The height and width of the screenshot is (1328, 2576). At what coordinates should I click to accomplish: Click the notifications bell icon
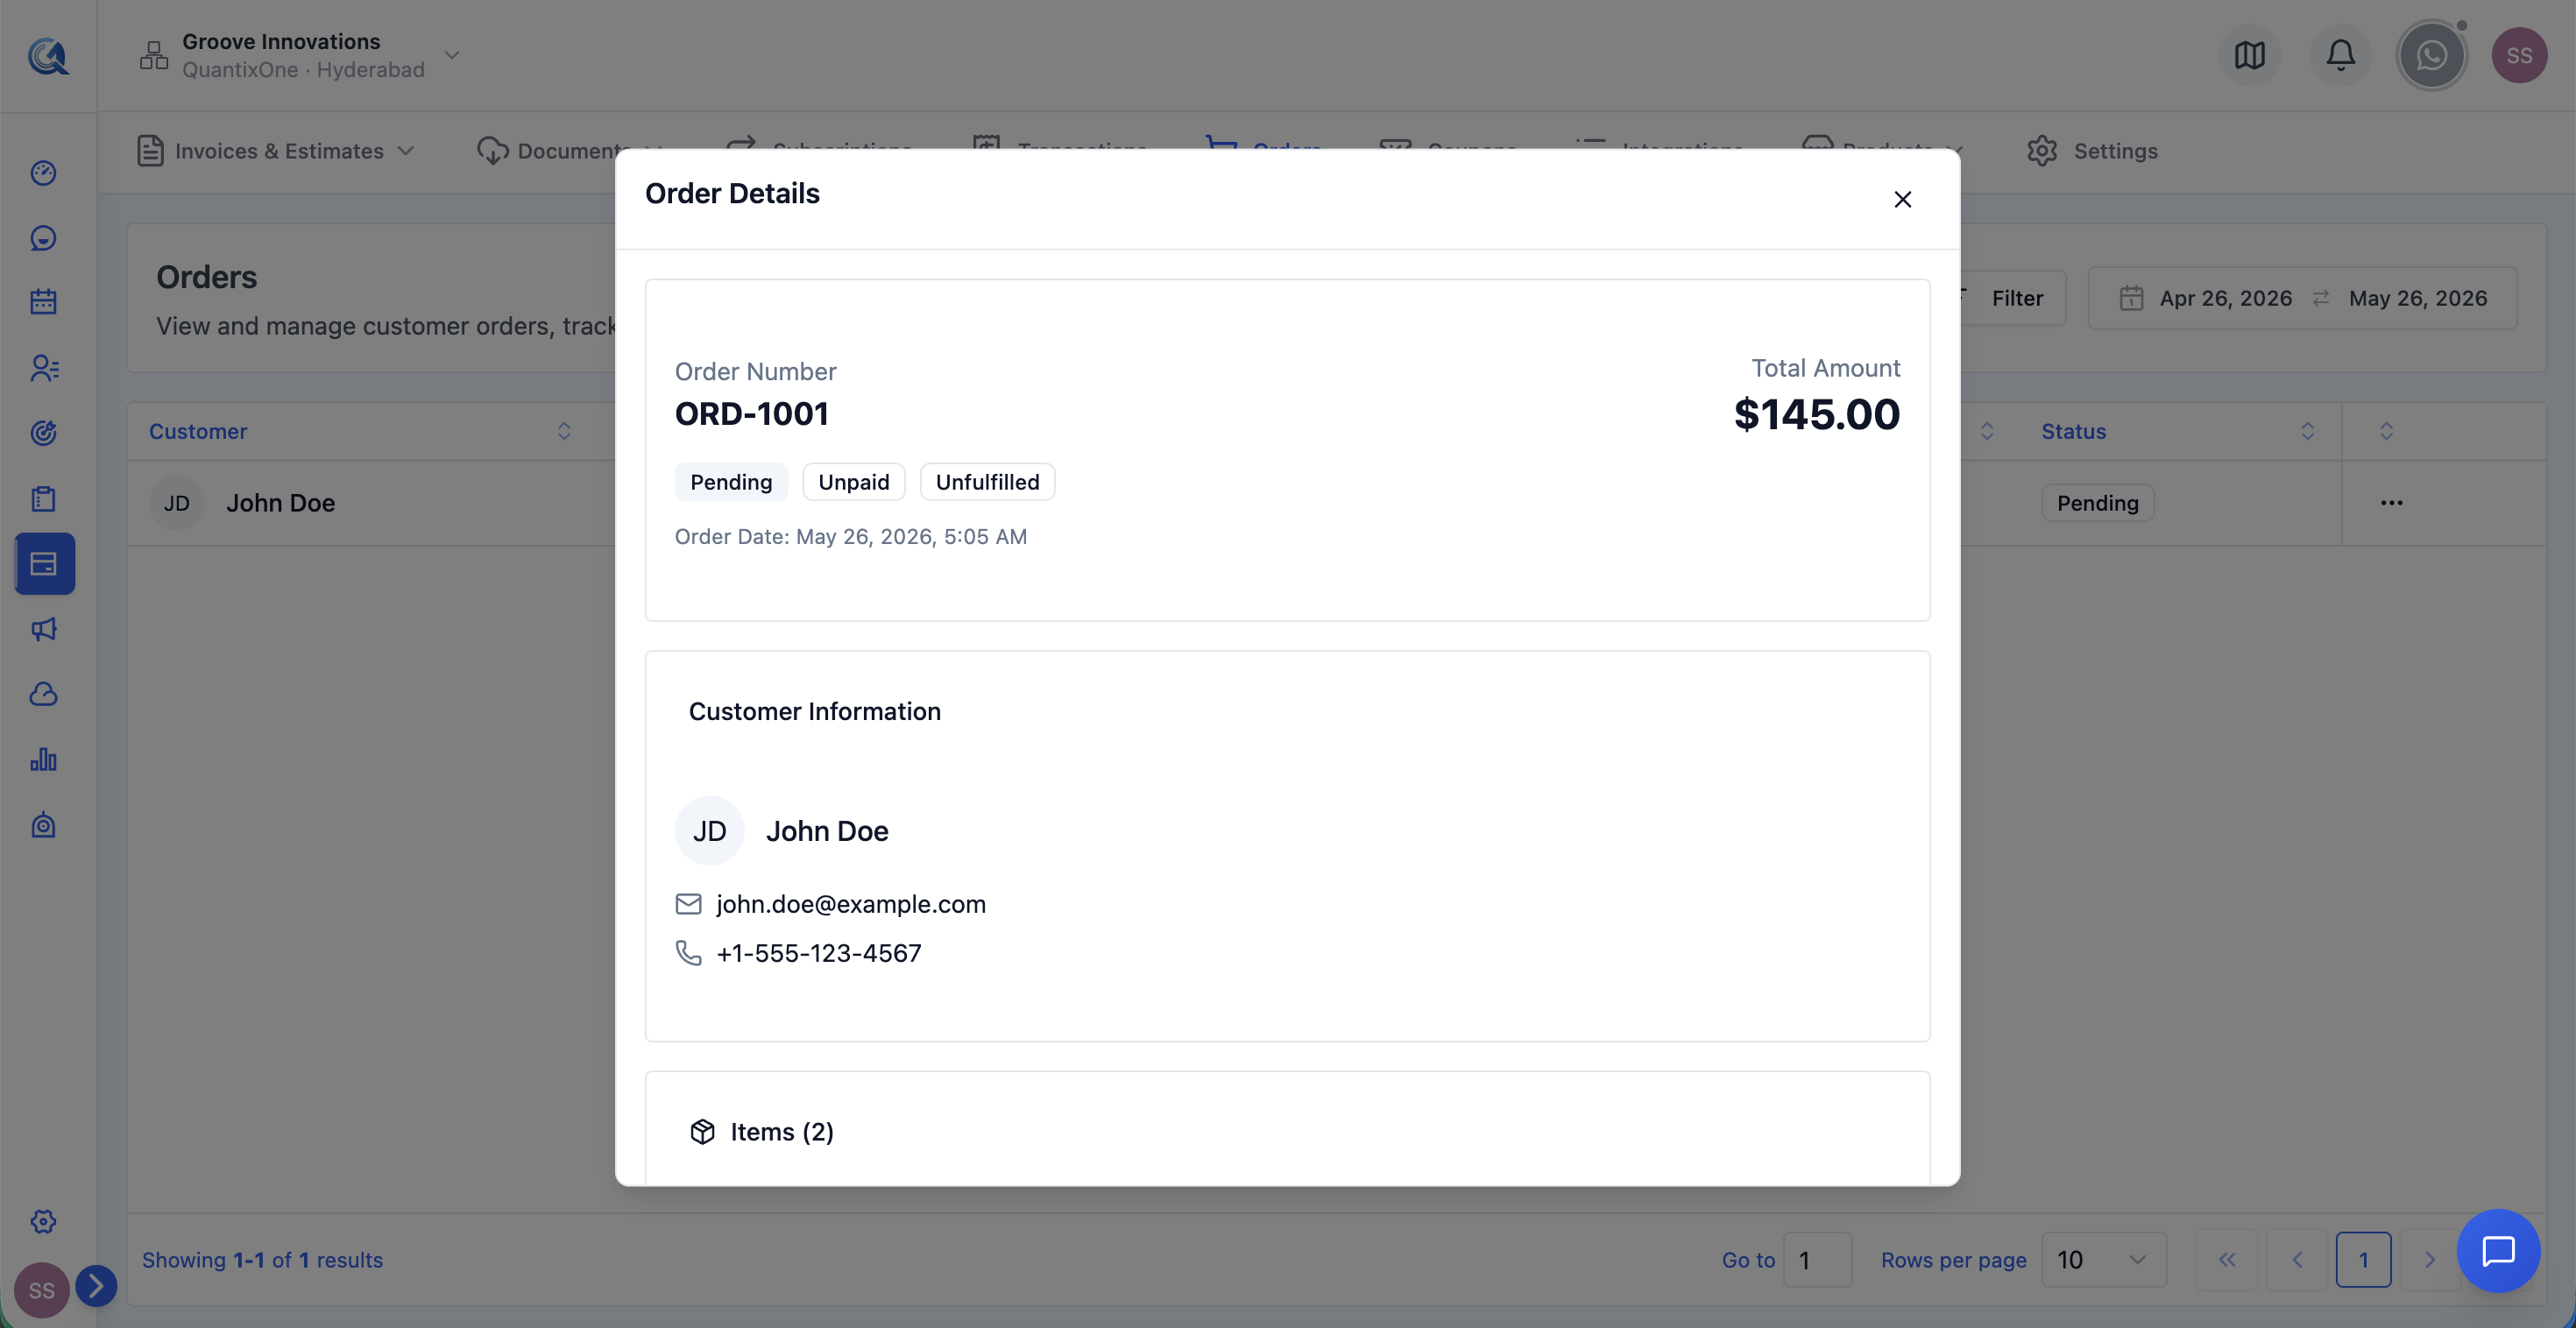[x=2340, y=55]
